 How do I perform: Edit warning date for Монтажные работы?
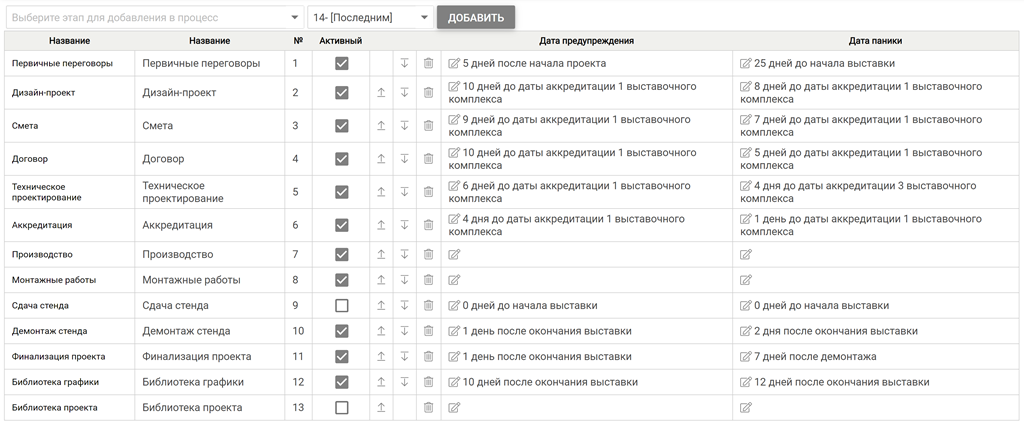[455, 280]
